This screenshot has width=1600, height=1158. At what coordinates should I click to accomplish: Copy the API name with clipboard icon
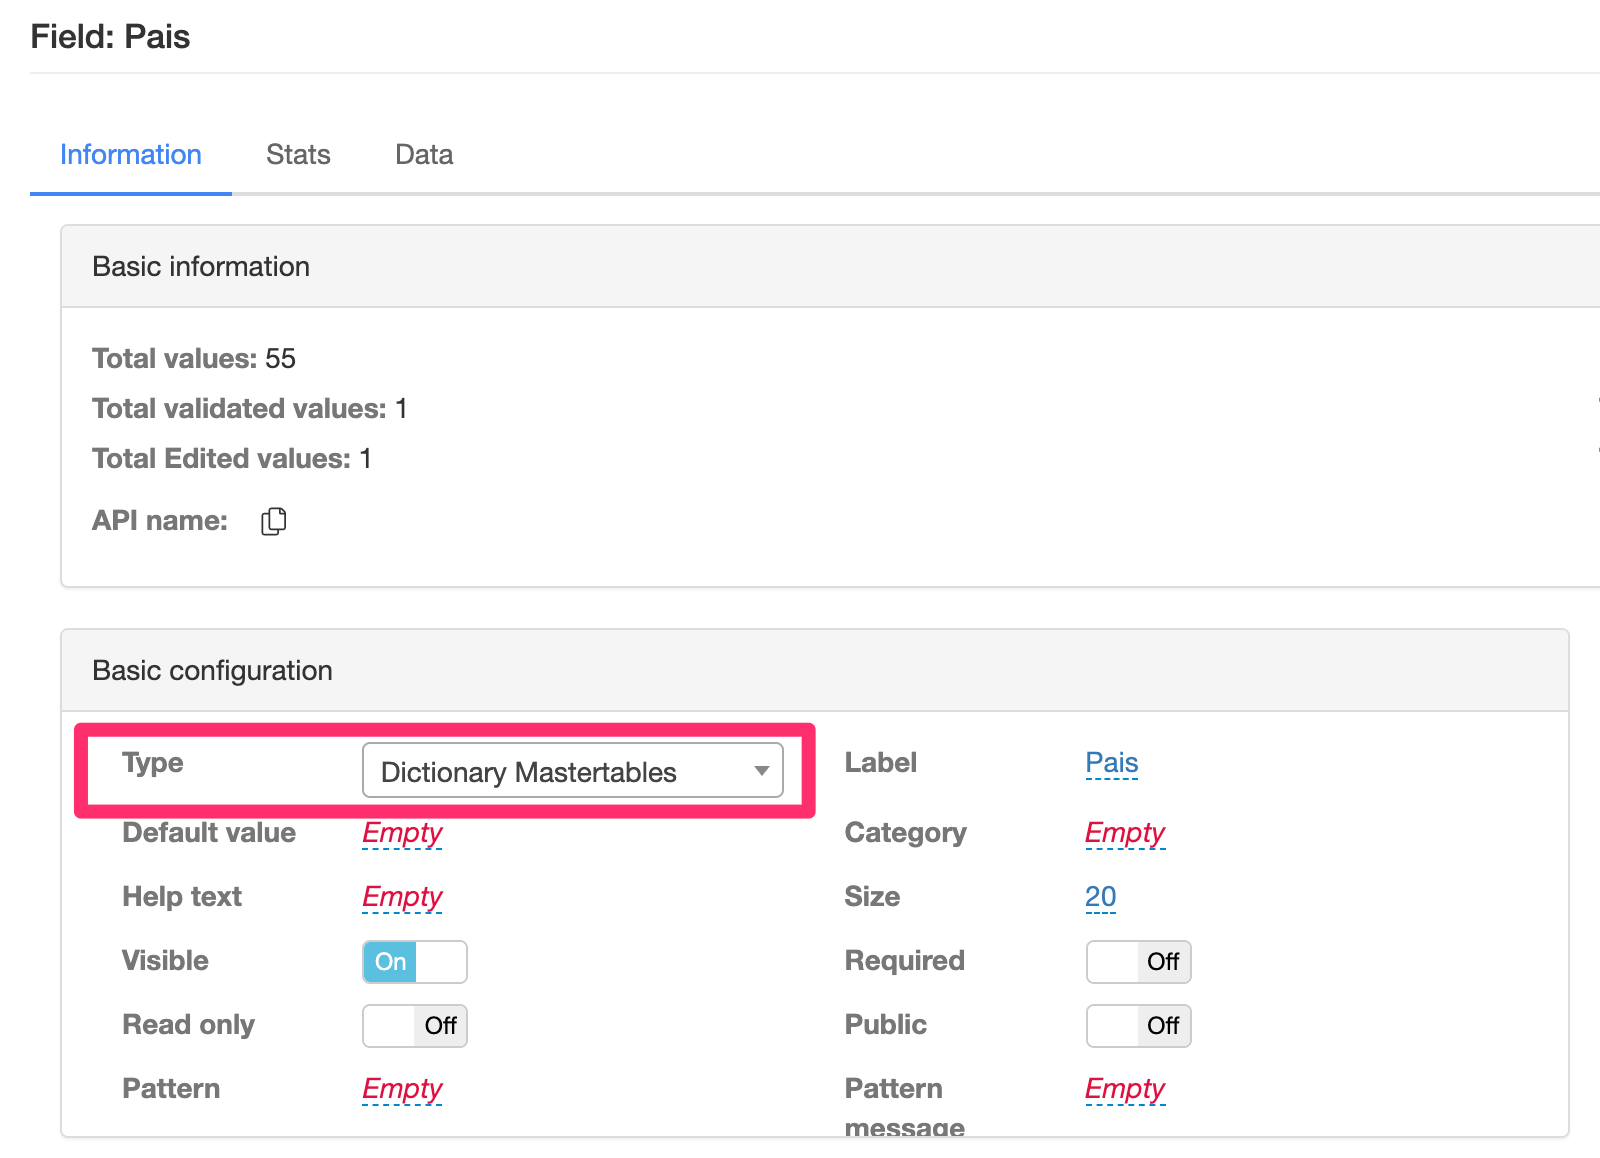(273, 521)
